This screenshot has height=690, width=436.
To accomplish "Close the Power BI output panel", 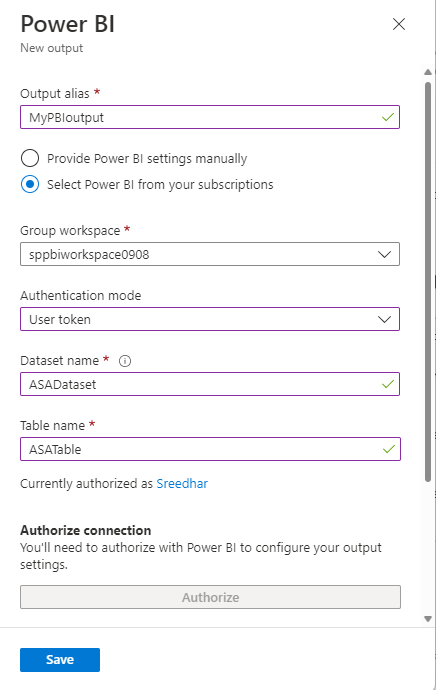I will (x=399, y=24).
